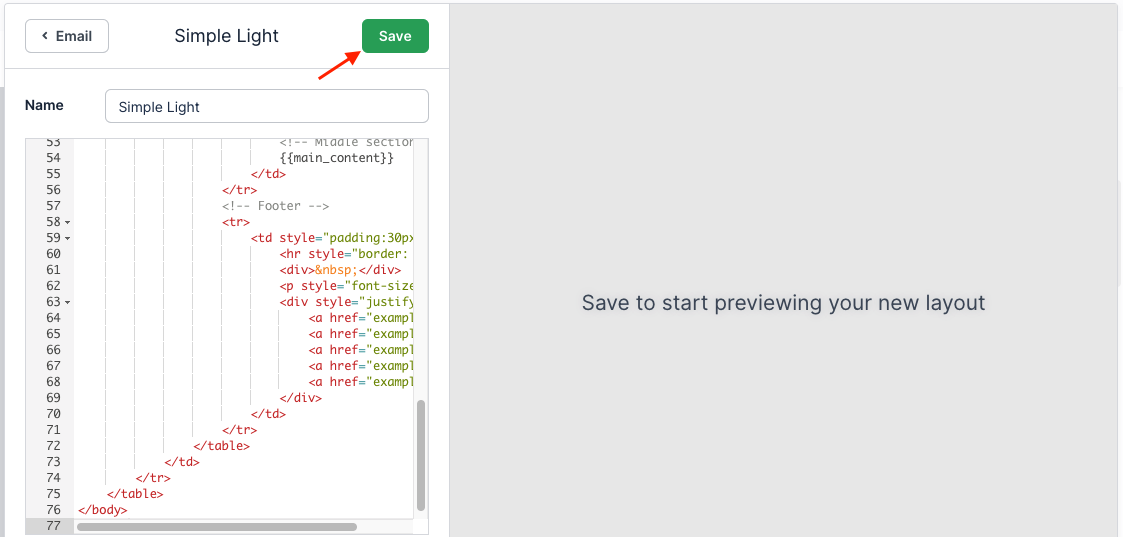
Task: Click the preview message about saving layout
Action: coord(784,303)
